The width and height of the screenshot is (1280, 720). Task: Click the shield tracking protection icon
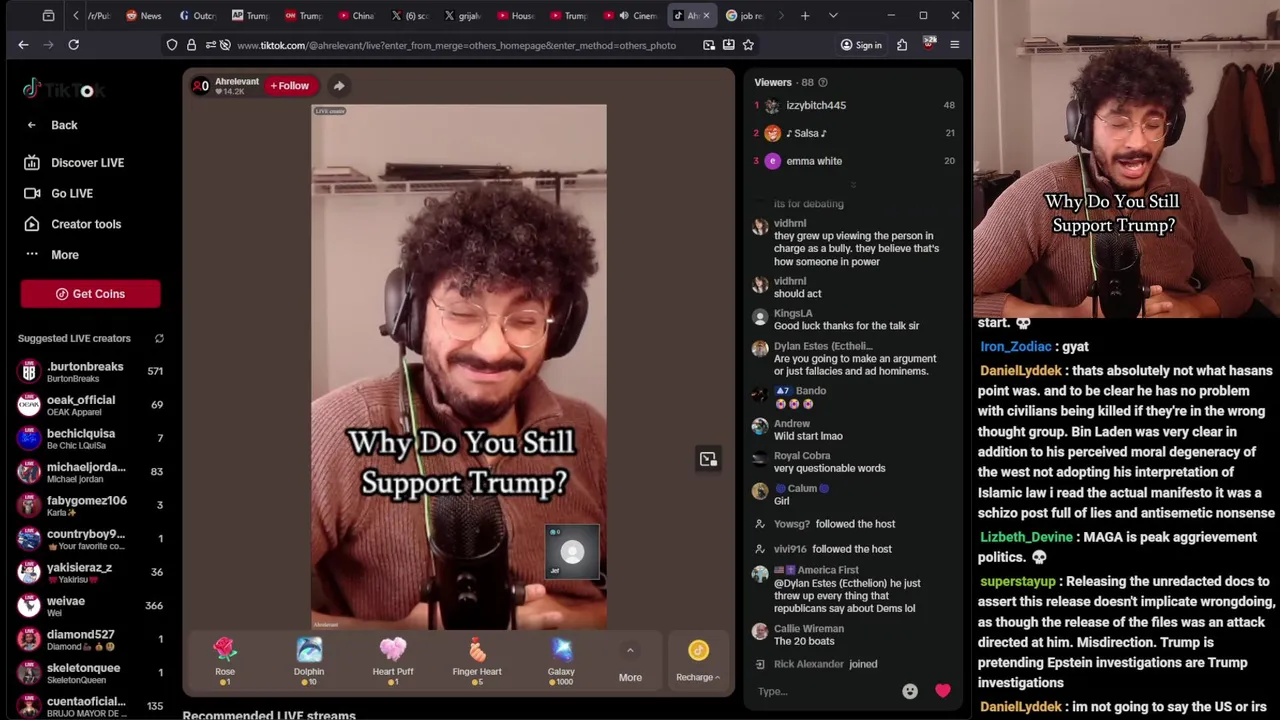[172, 45]
